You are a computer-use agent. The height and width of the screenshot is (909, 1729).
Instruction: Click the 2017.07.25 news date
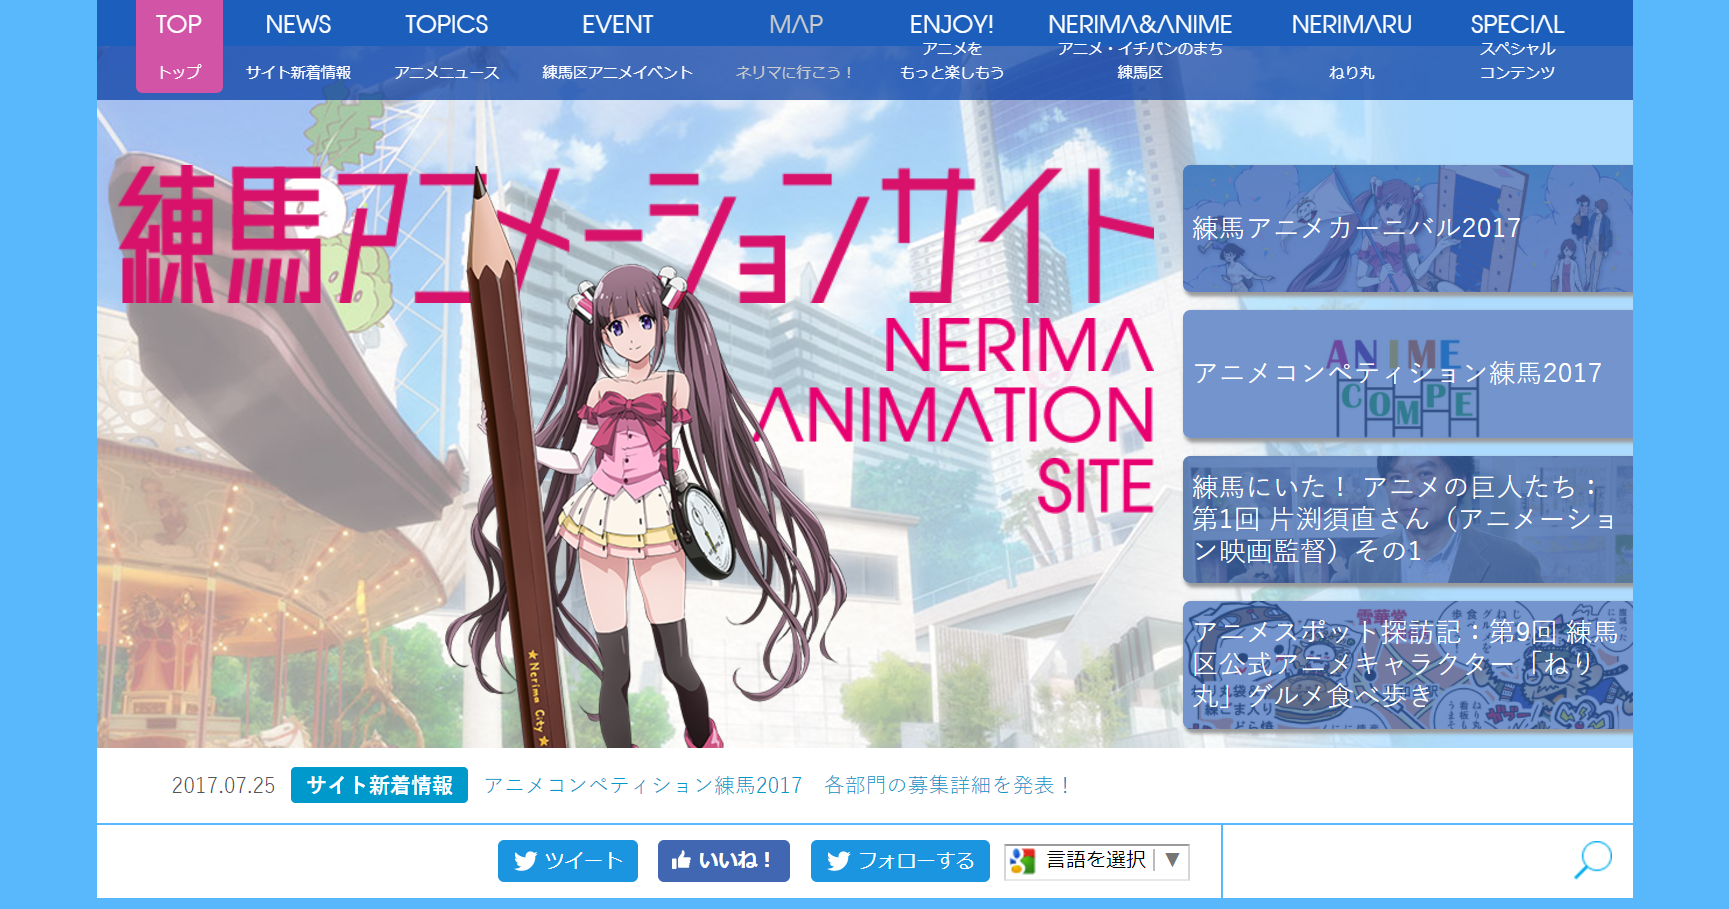click(x=223, y=785)
